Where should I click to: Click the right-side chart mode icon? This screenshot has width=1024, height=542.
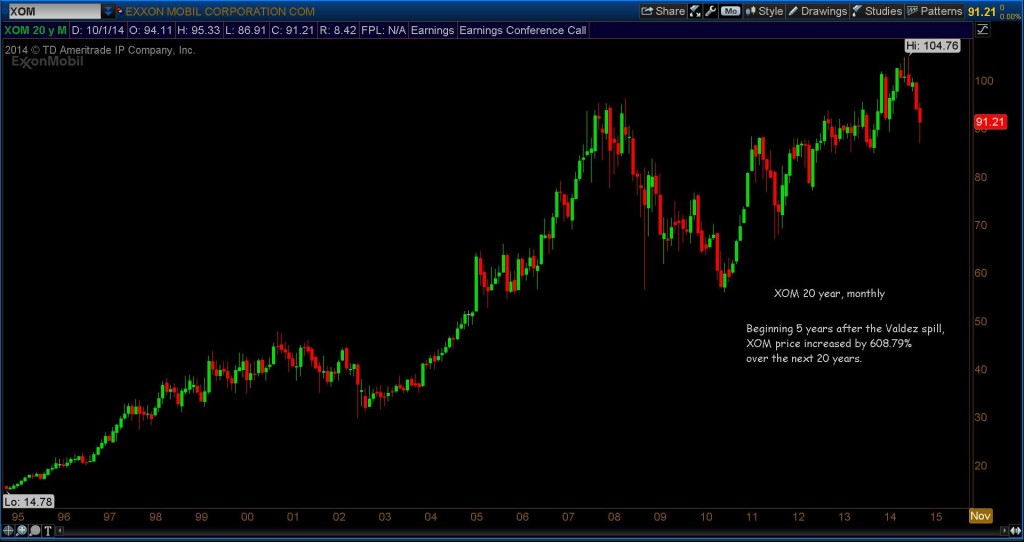pos(982,30)
